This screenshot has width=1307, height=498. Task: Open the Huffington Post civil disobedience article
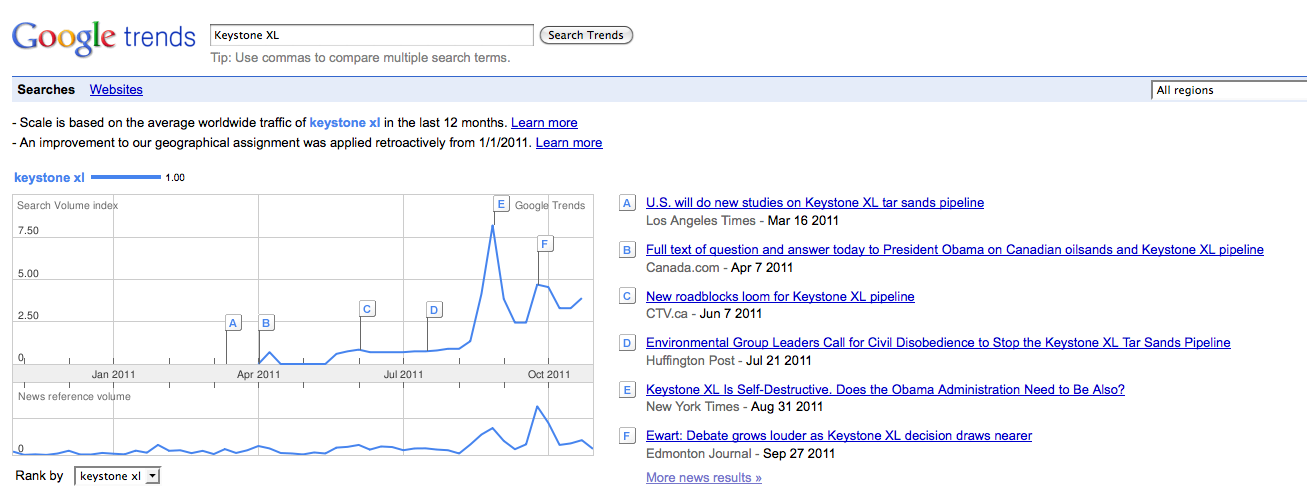click(938, 343)
